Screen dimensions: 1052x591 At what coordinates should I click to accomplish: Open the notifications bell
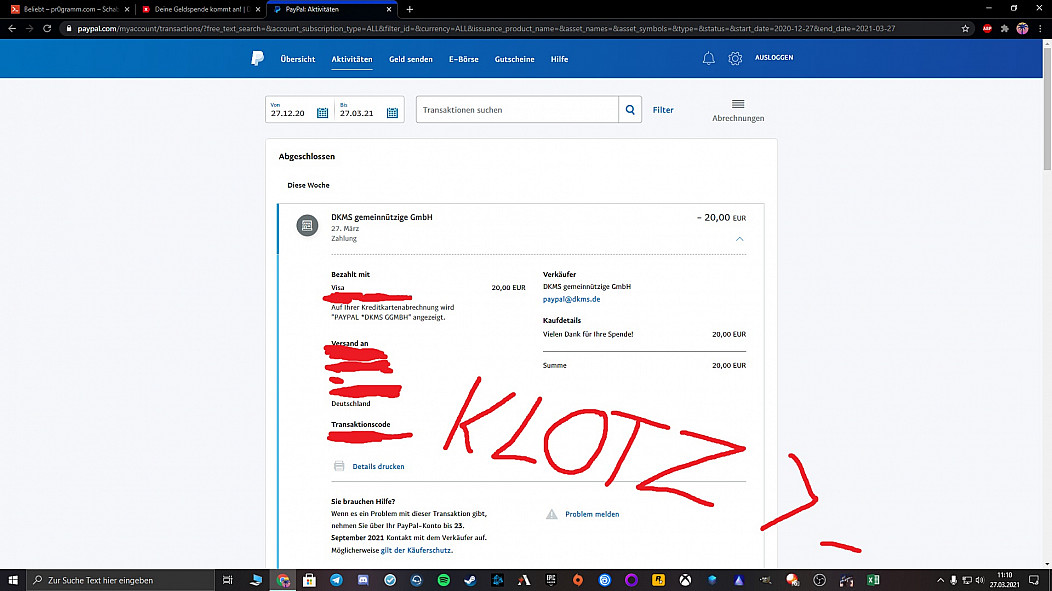tap(708, 59)
